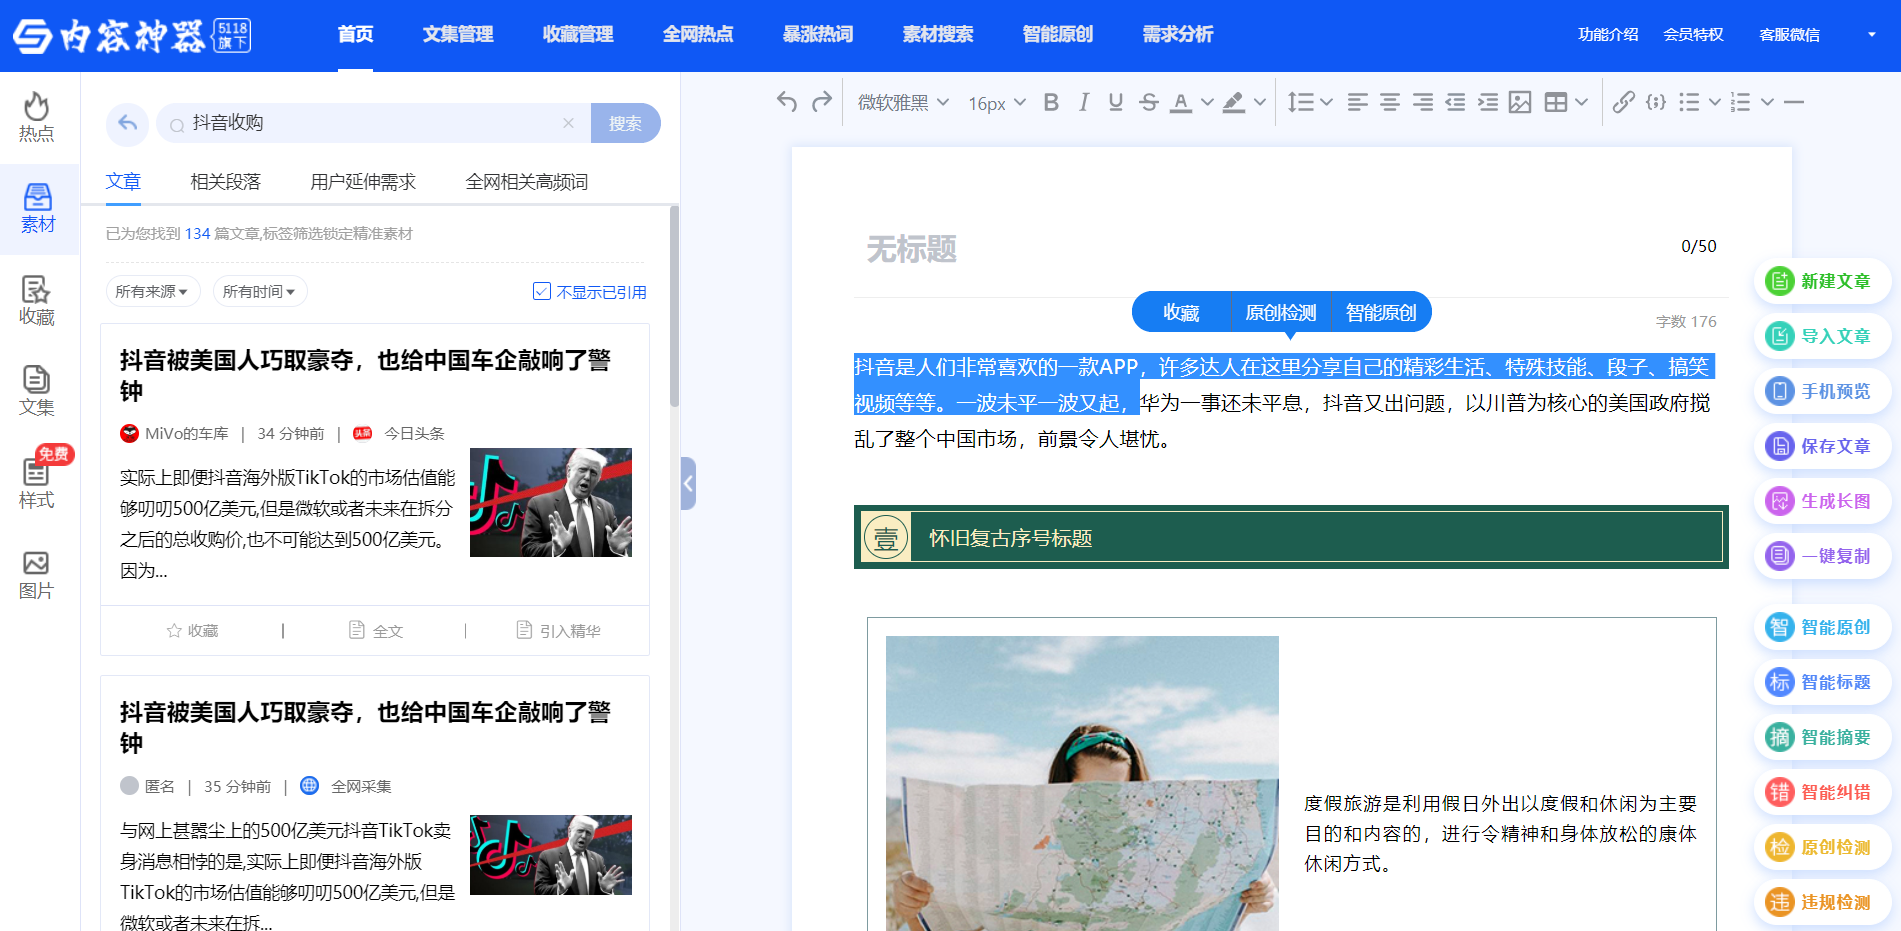Screen dimensions: 1901x931
Task: Open 全网热点 in the top navigation
Action: click(698, 34)
